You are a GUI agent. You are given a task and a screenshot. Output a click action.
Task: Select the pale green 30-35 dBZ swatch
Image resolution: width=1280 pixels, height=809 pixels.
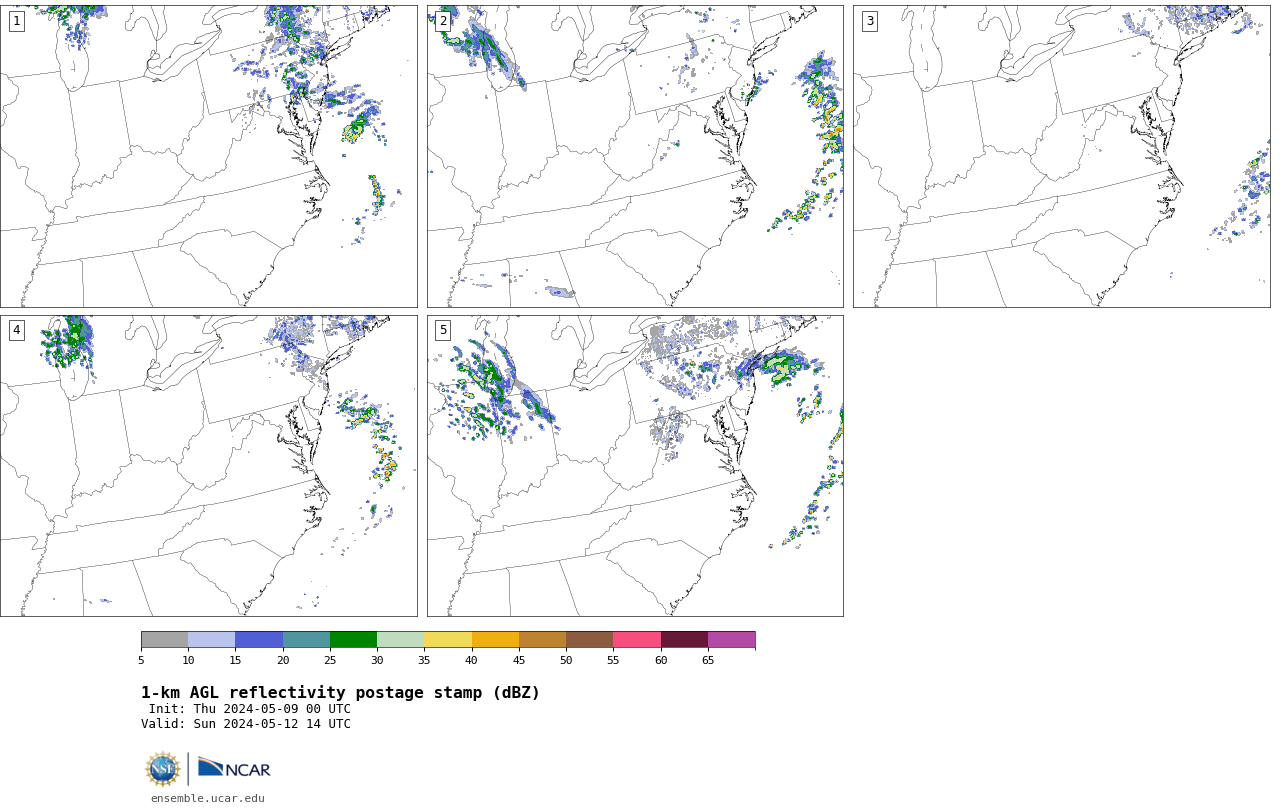click(x=401, y=640)
